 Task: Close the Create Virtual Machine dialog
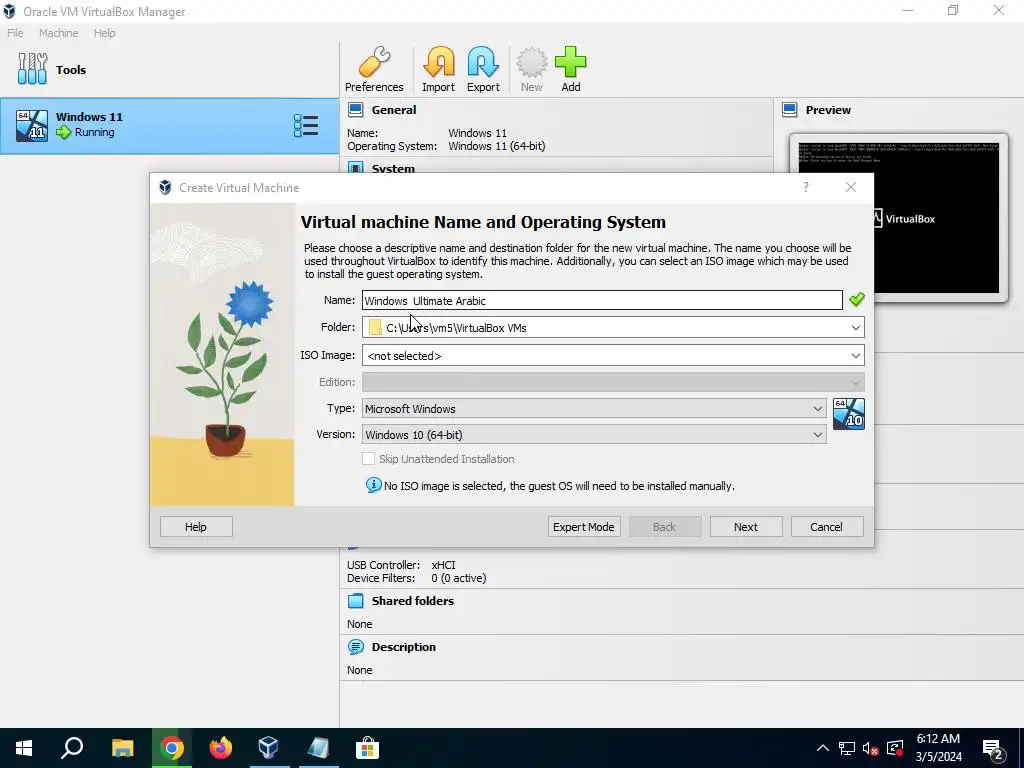click(850, 187)
